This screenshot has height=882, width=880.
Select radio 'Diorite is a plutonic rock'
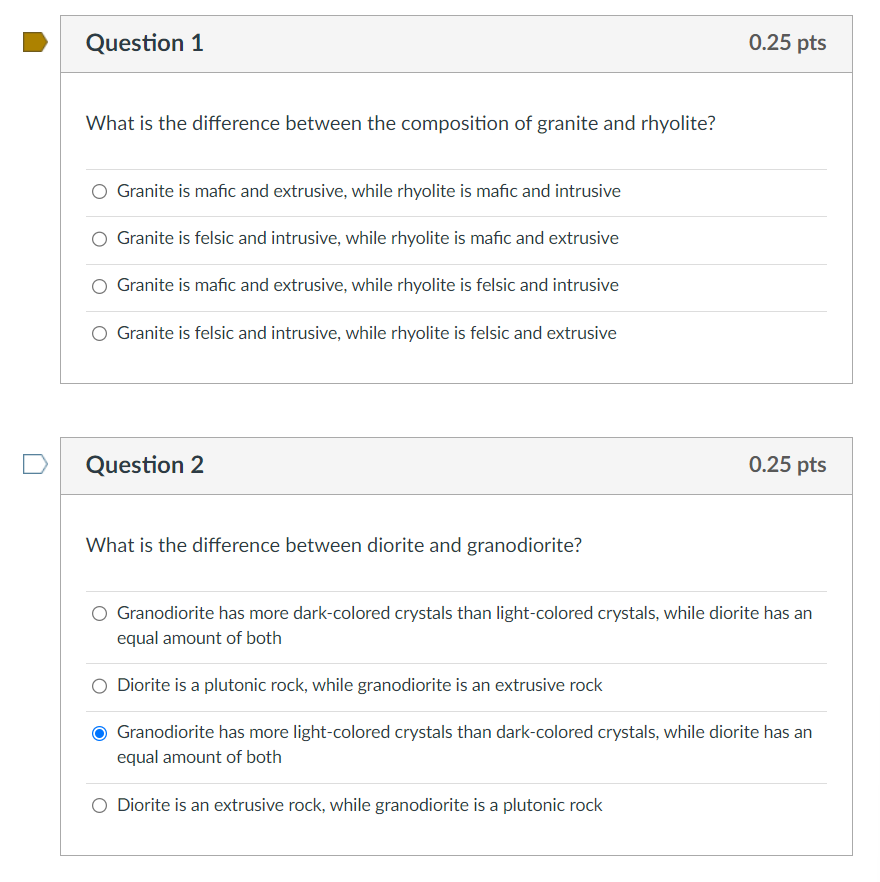[99, 686]
